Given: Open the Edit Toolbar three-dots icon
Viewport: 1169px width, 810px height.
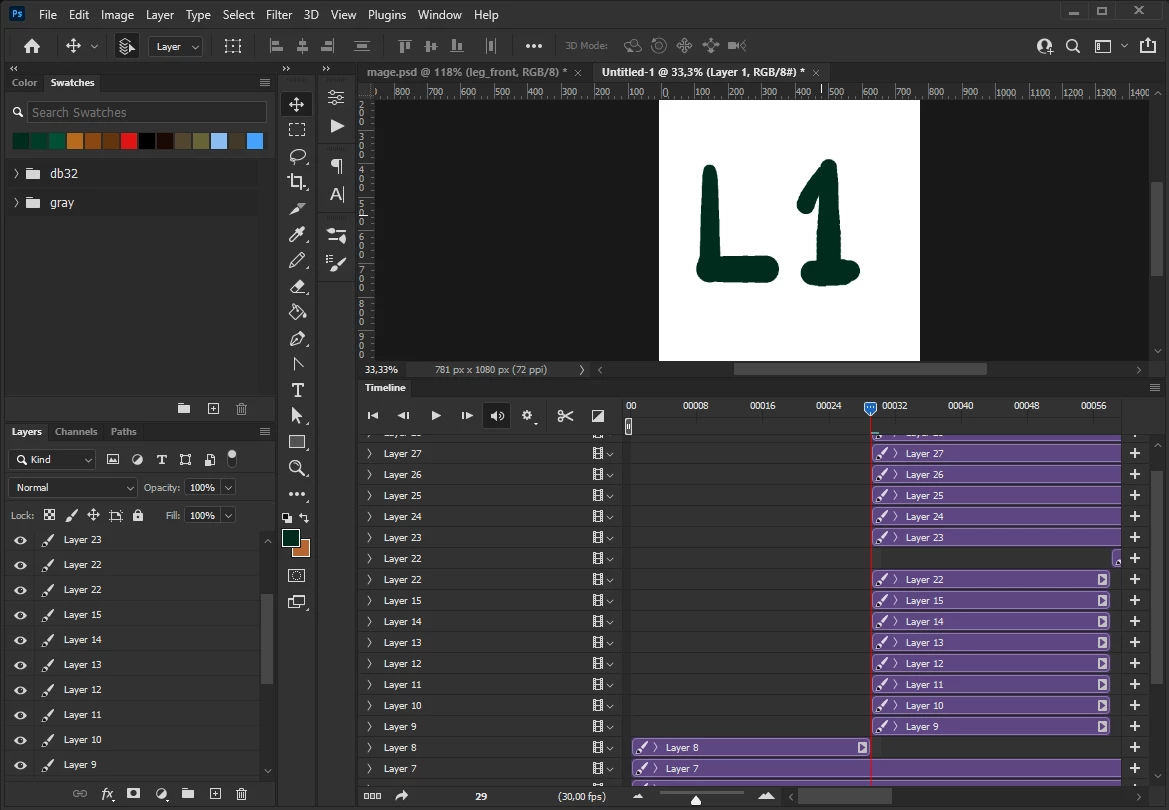Looking at the screenshot, I should point(297,494).
